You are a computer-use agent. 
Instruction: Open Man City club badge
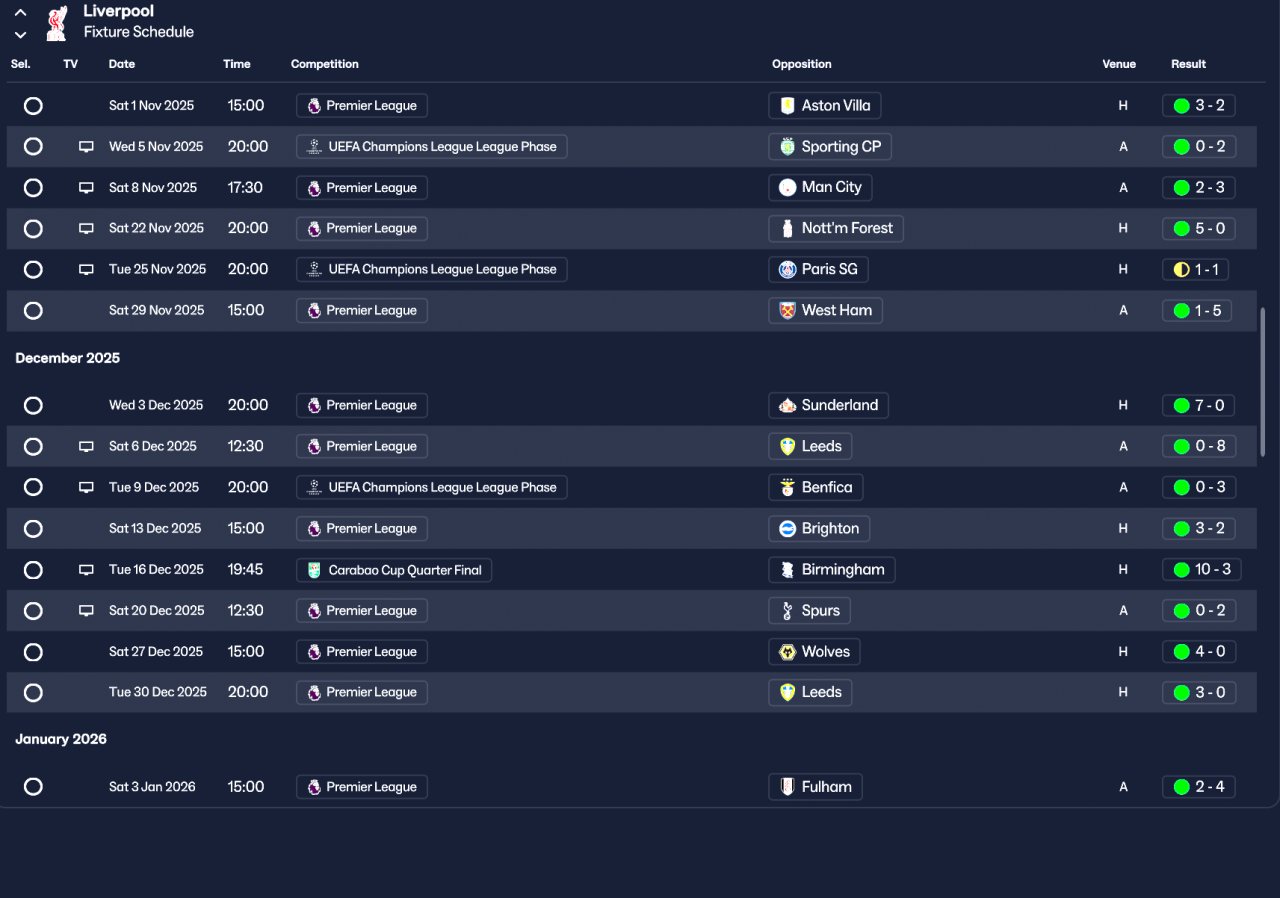click(787, 188)
